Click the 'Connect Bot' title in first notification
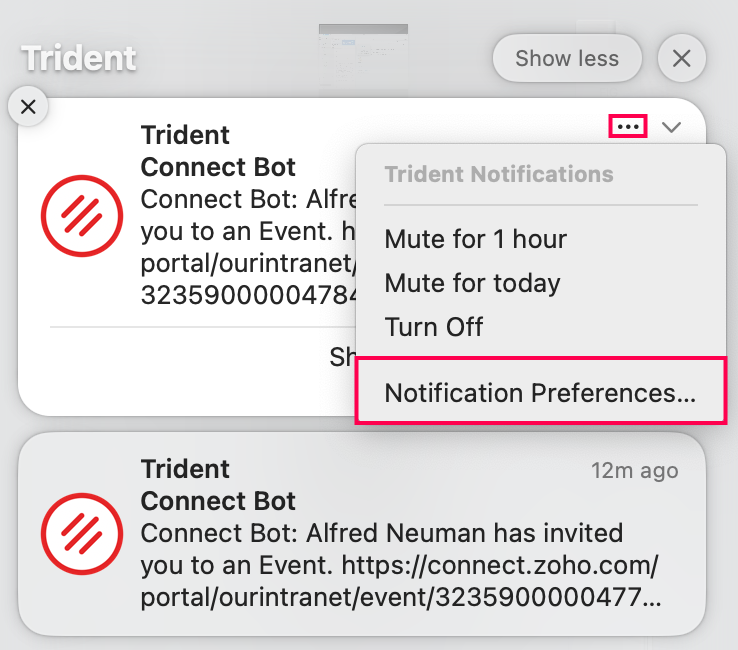 pyautogui.click(x=218, y=167)
